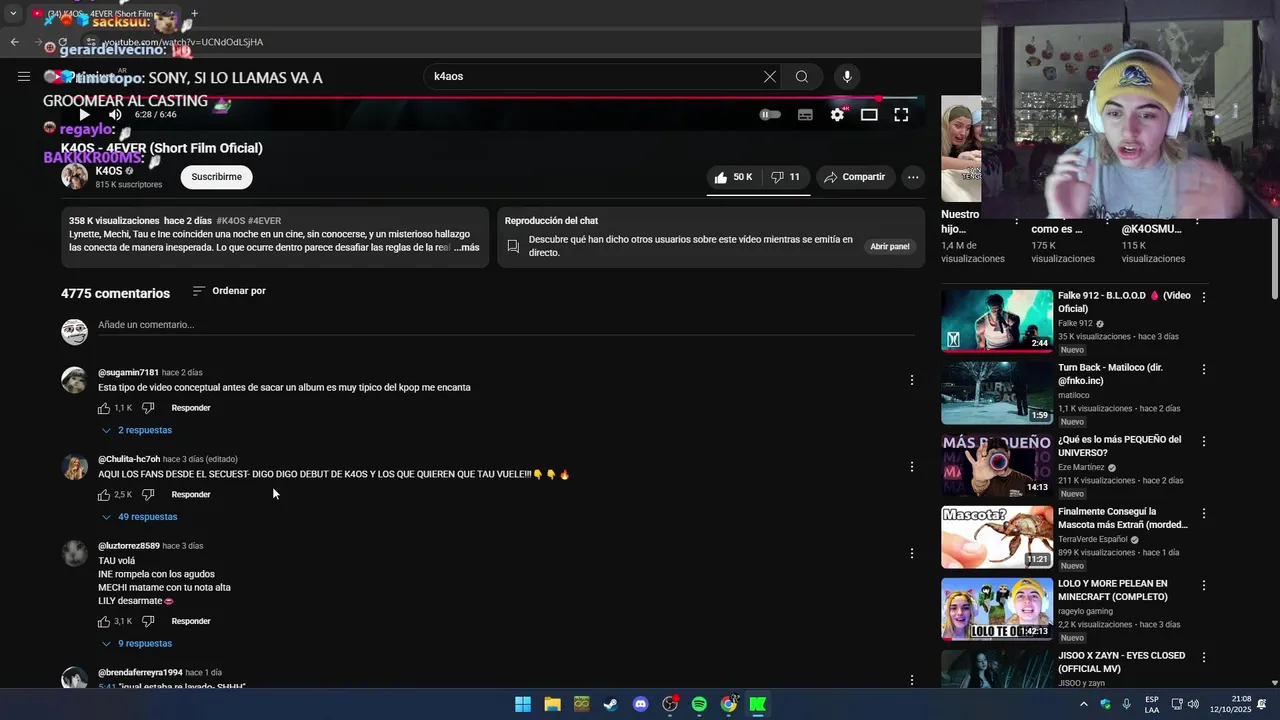Screen dimensions: 1280x720
Task: Click the Añade un comentario field
Action: (x=505, y=325)
